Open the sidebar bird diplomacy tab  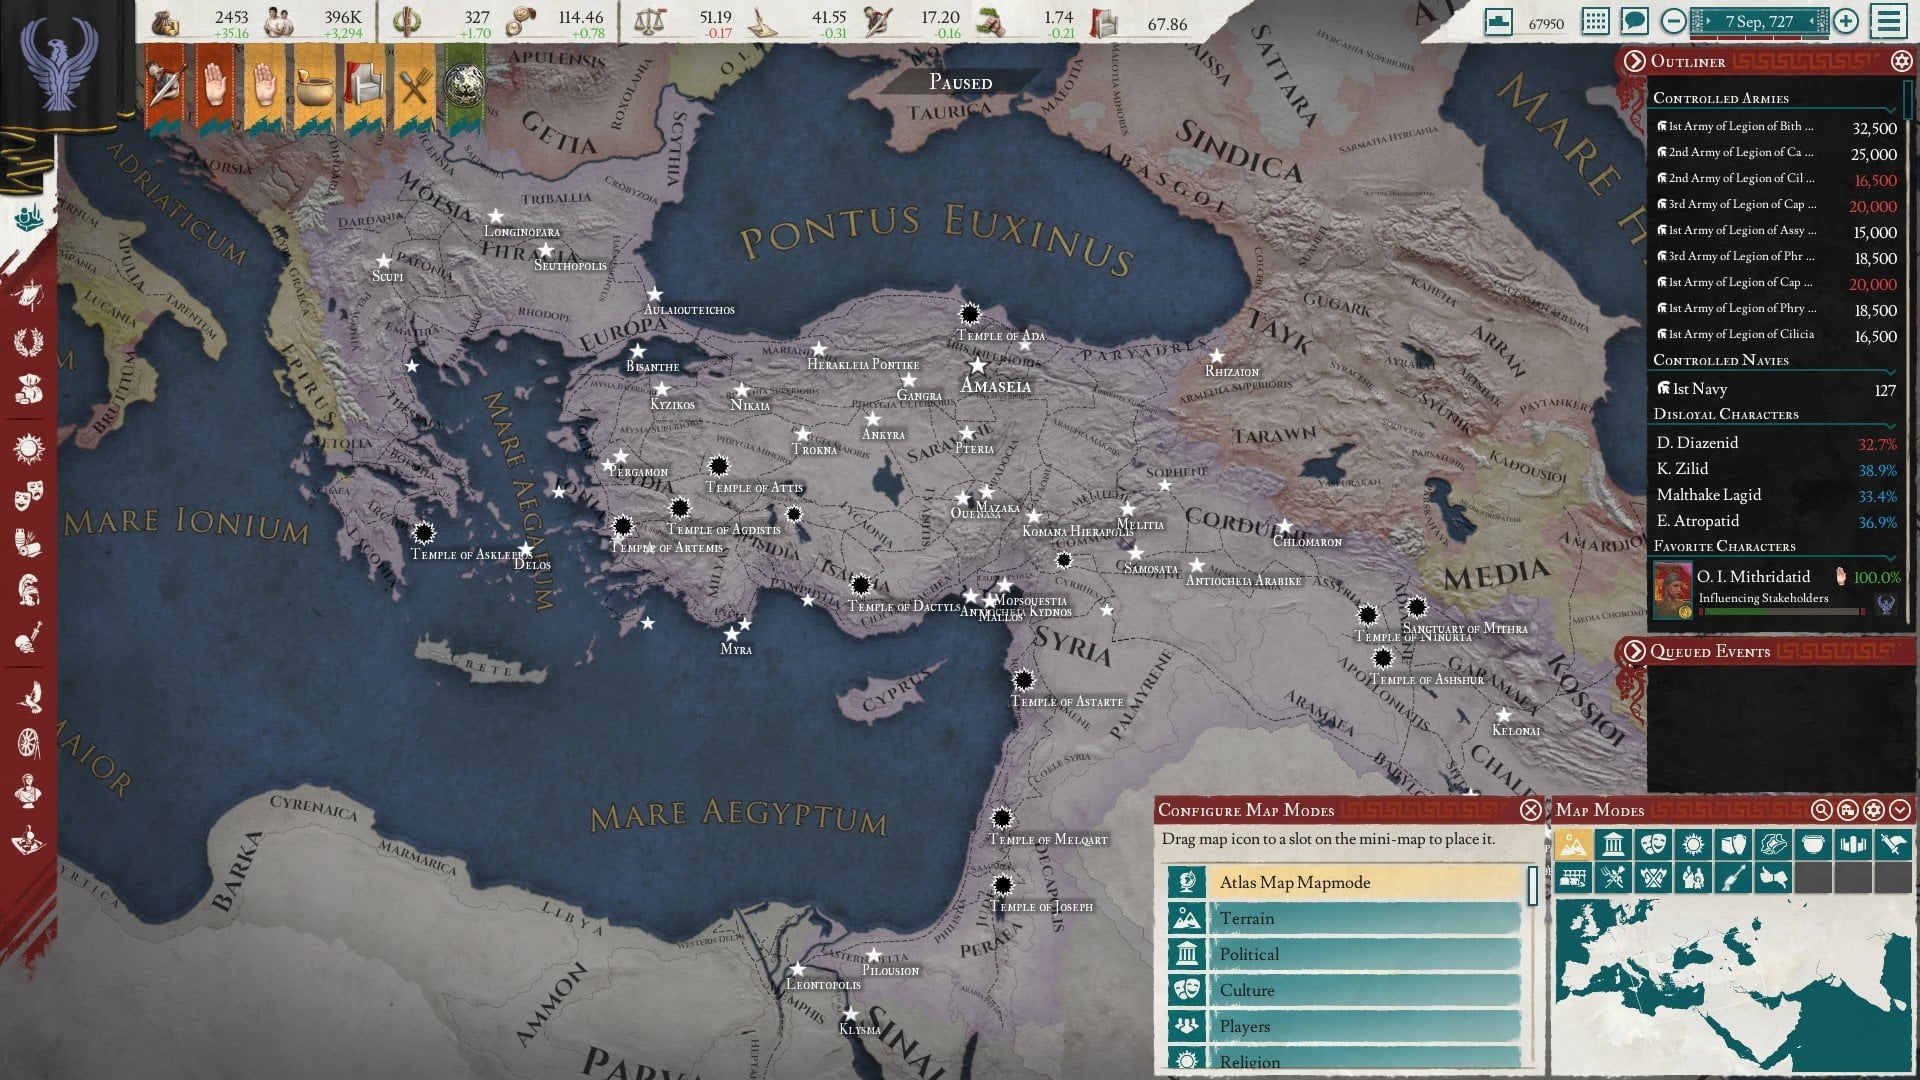(x=29, y=697)
